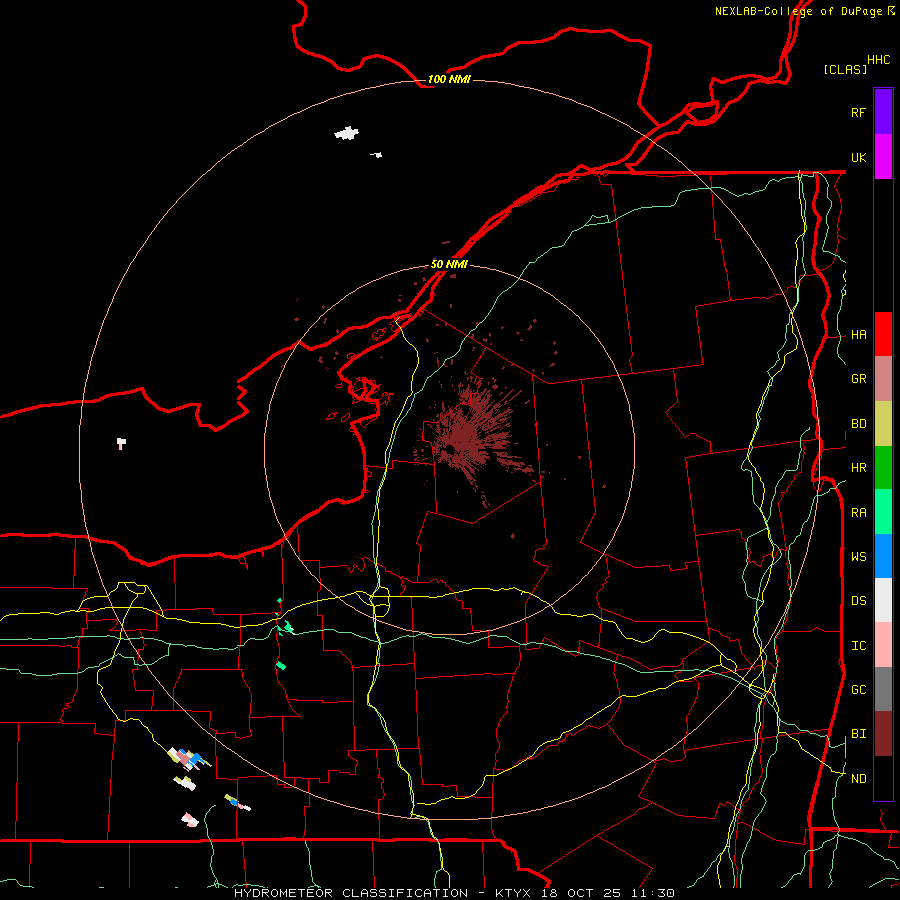Click the UK magenta legend swatch
This screenshot has height=900, width=900.
pos(883,157)
